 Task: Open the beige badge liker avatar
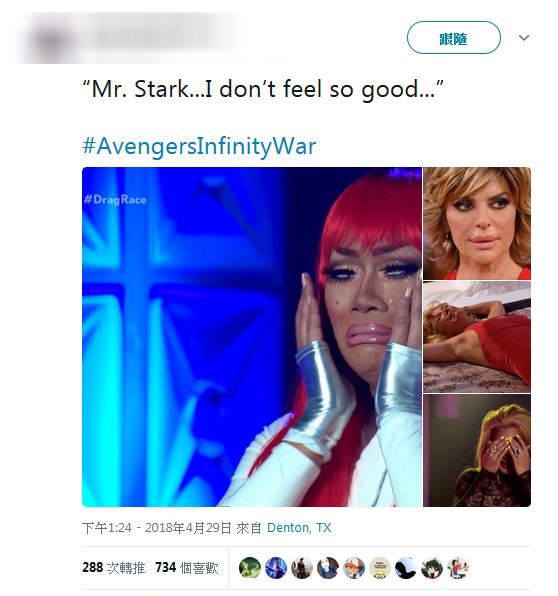(x=380, y=568)
